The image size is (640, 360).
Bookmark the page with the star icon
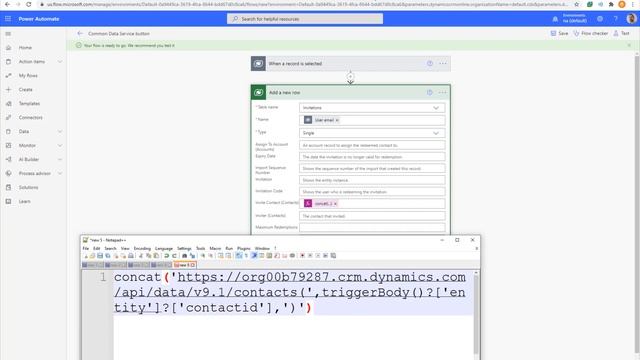click(x=576, y=4)
